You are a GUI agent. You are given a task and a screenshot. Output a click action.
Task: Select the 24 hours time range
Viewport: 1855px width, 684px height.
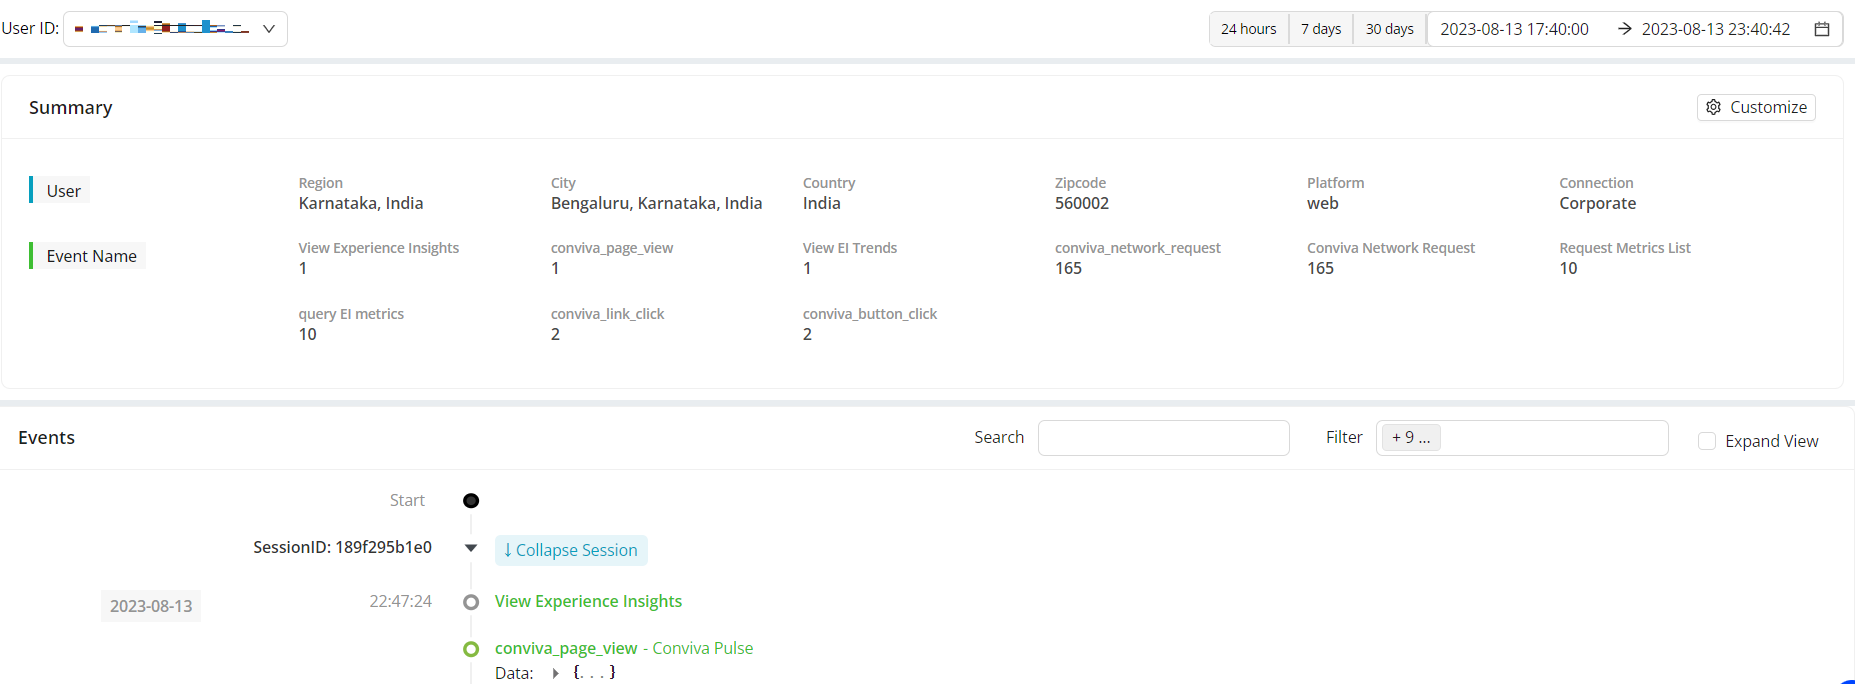click(1248, 29)
